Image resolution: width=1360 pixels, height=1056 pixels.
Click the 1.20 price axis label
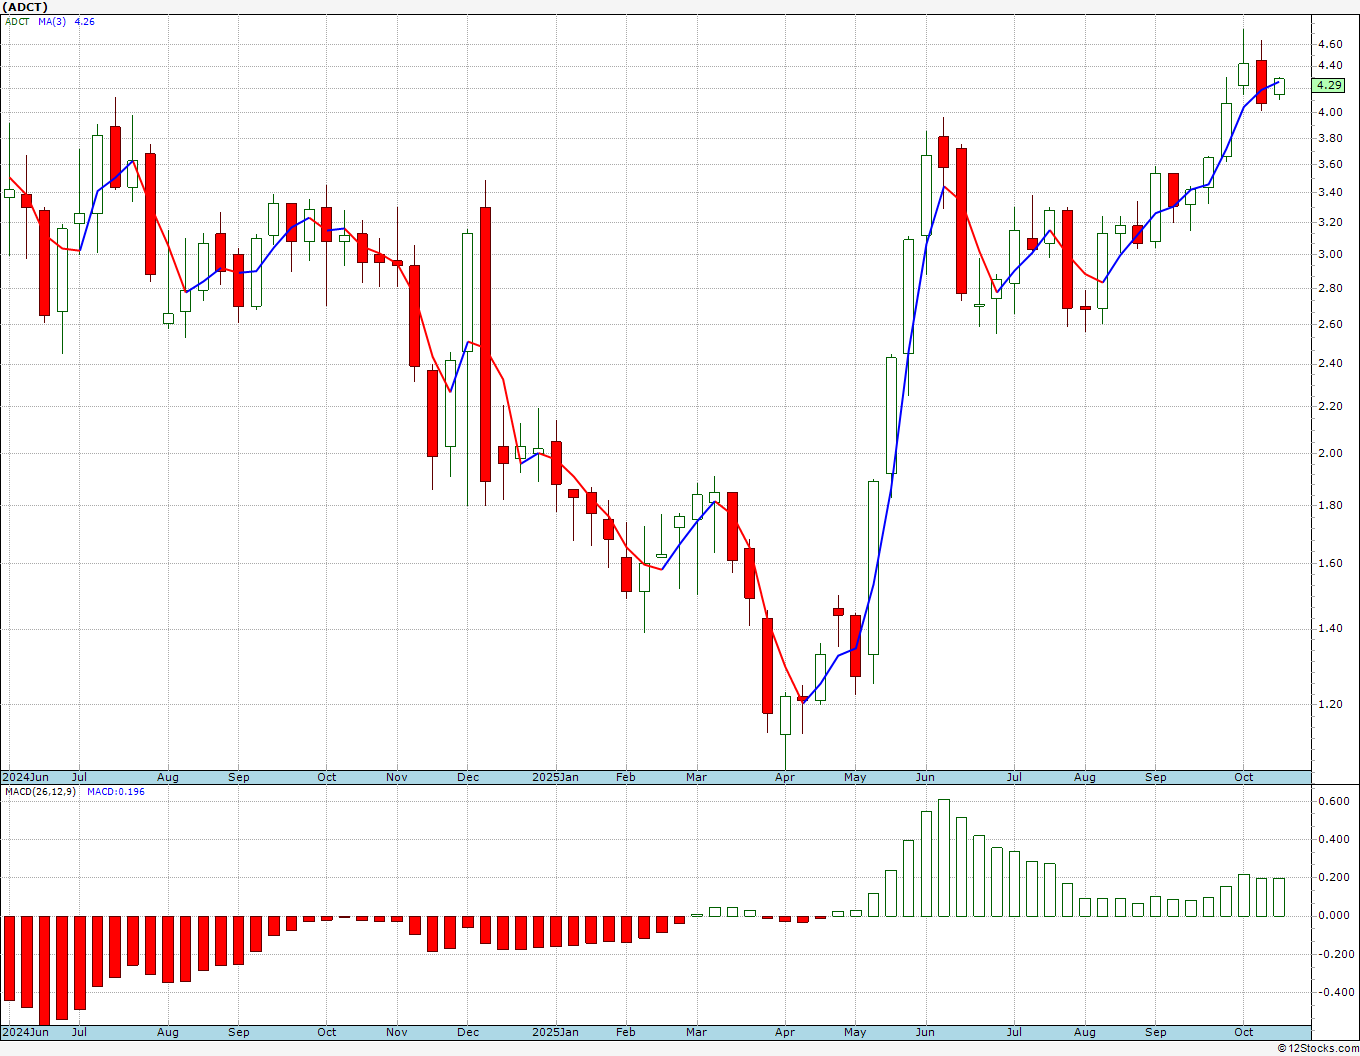pos(1330,704)
